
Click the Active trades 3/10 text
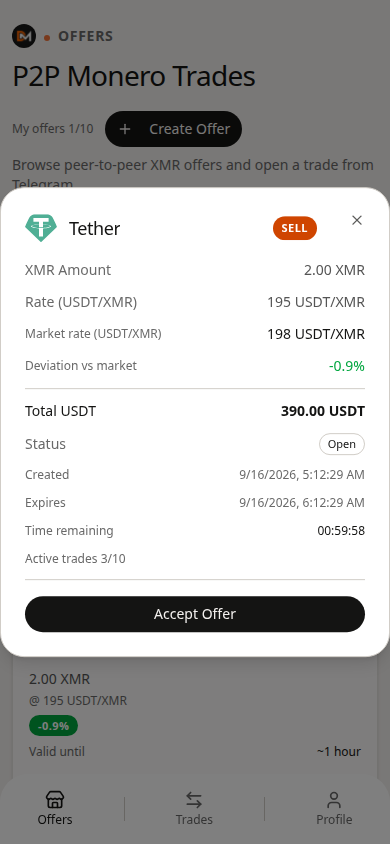point(75,559)
